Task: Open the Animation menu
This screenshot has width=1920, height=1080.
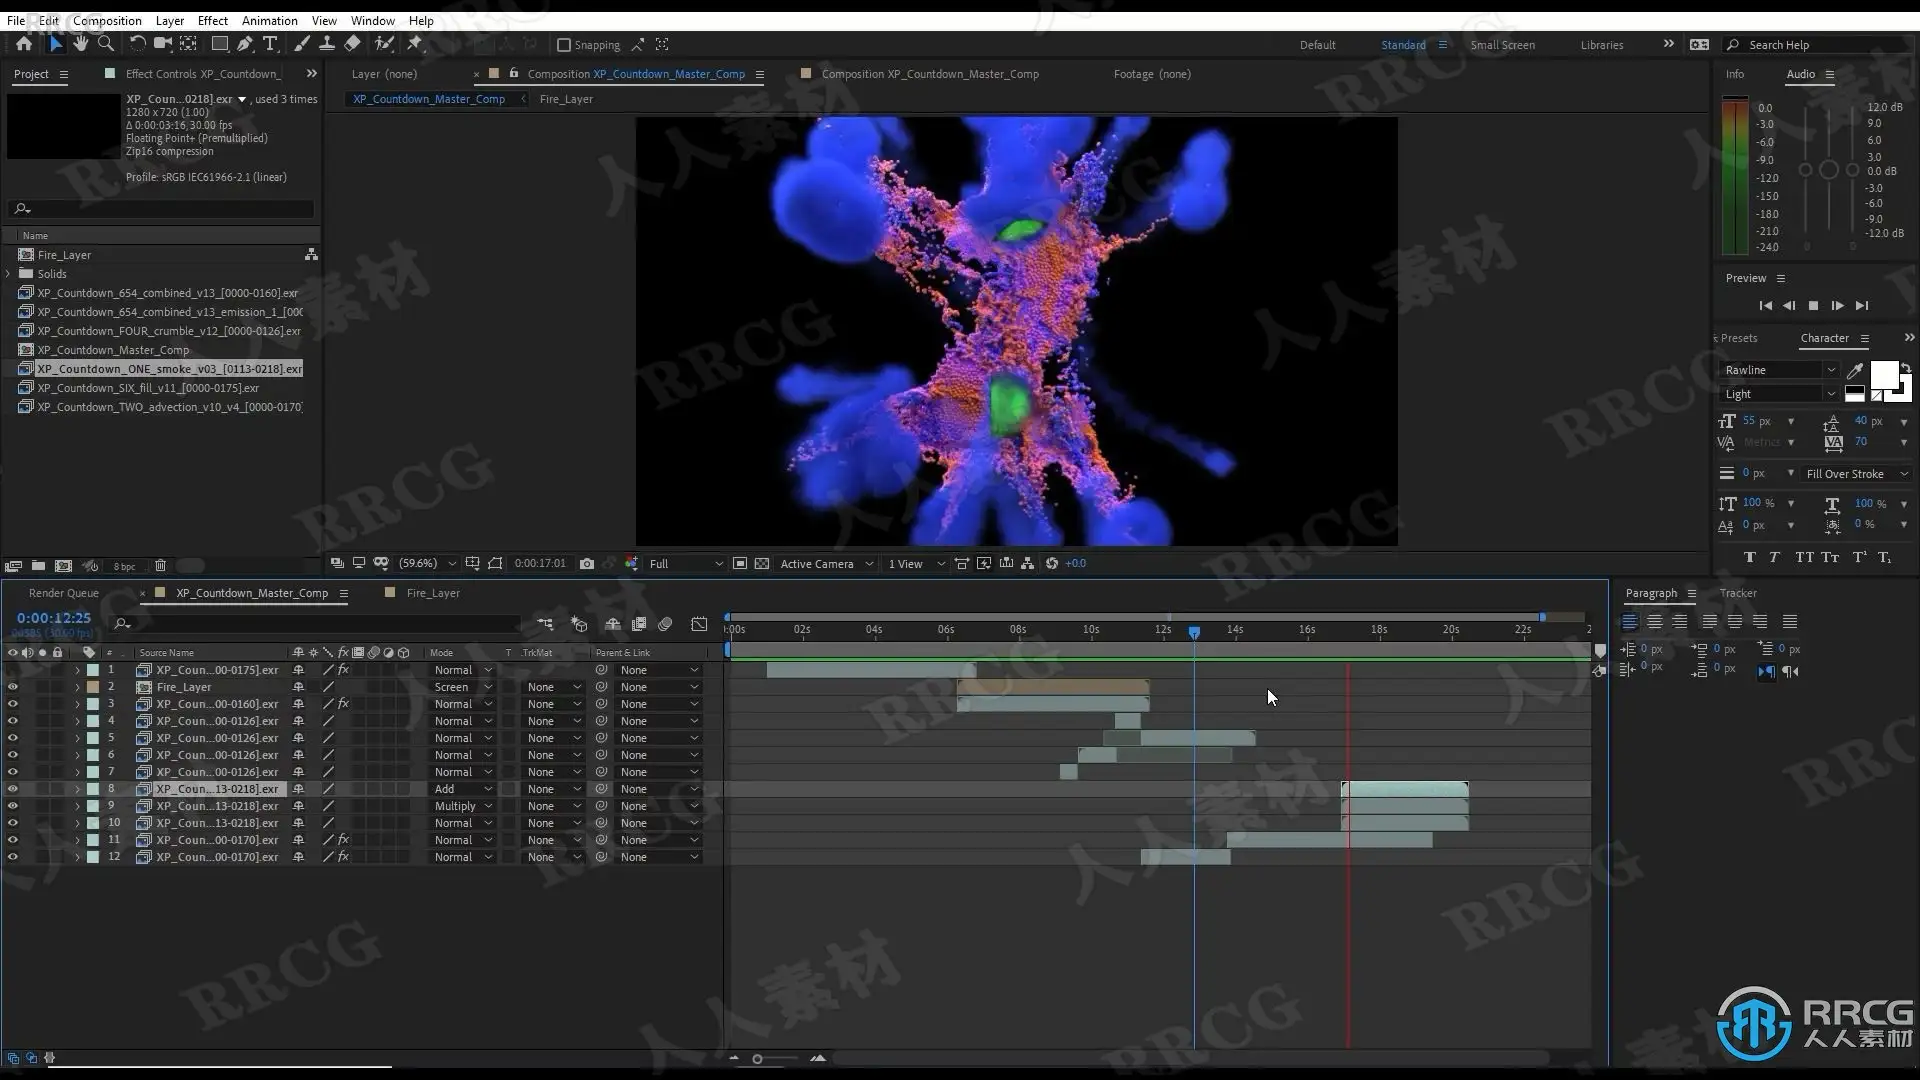Action: pos(269,20)
